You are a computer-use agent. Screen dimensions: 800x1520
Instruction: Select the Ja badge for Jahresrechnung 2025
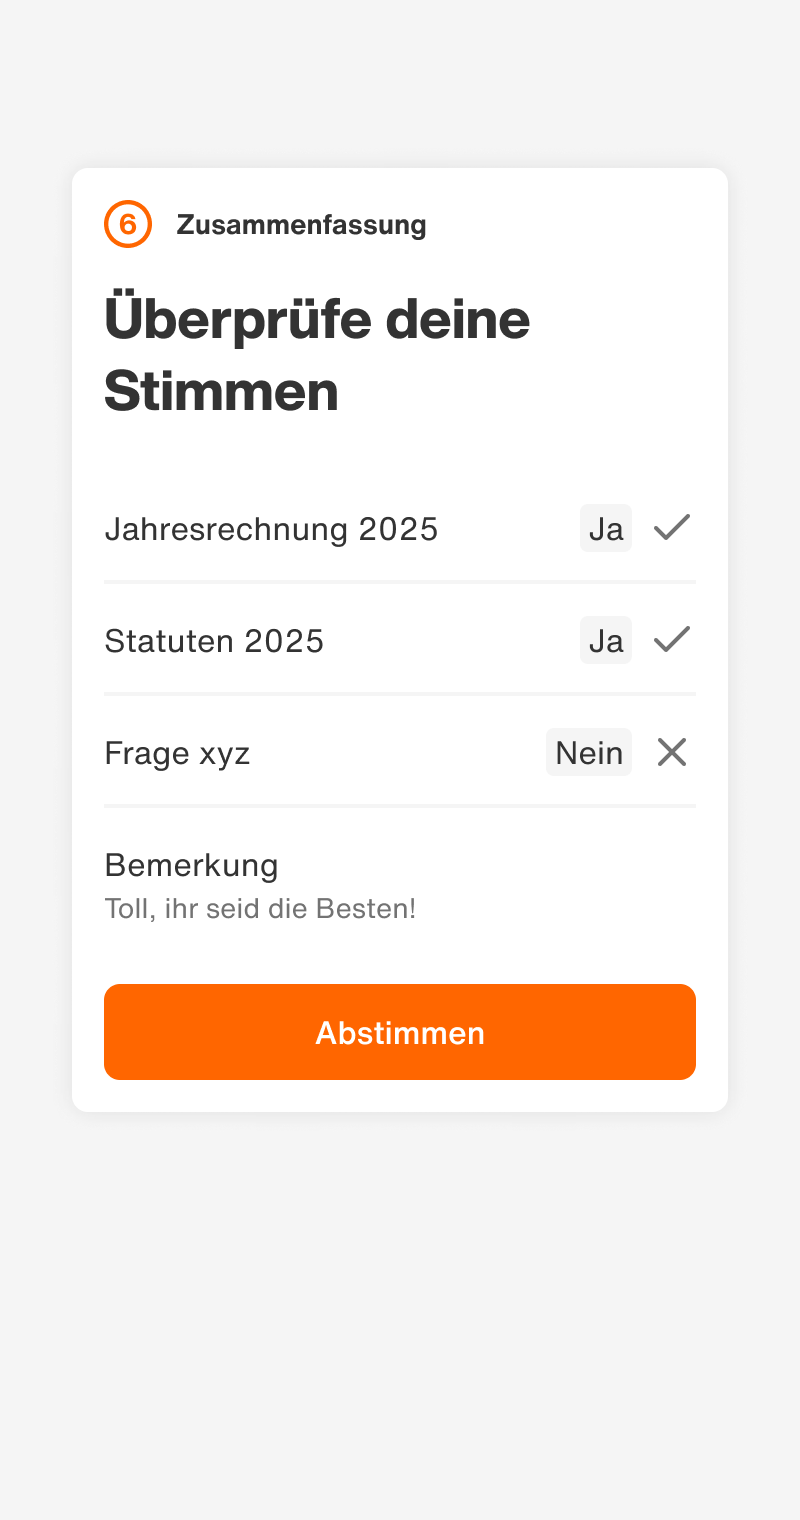pos(606,528)
